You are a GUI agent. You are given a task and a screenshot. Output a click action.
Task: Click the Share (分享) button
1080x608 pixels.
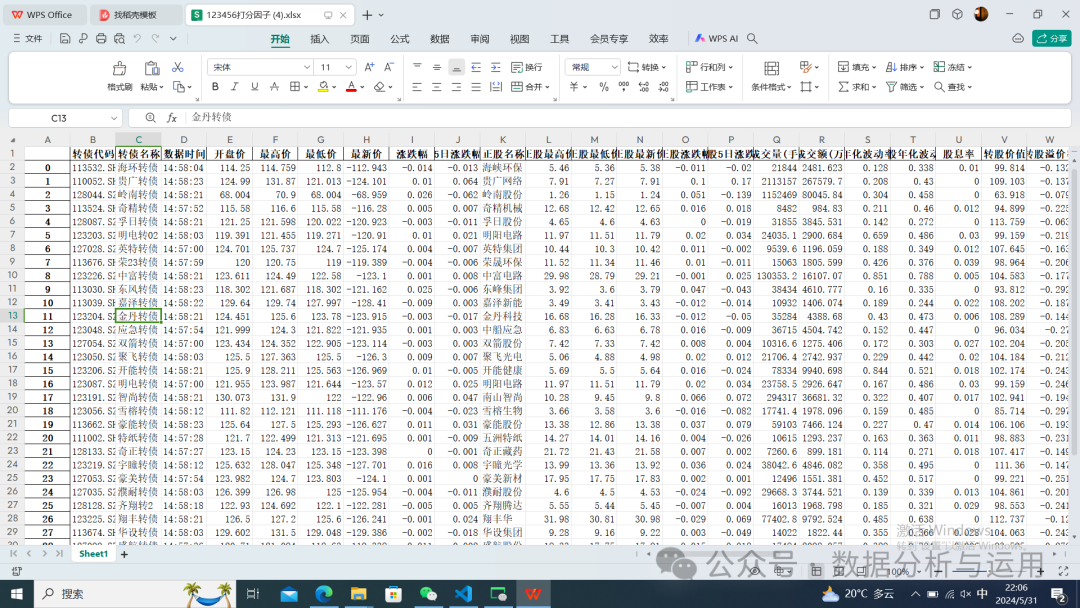pyautogui.click(x=1052, y=39)
